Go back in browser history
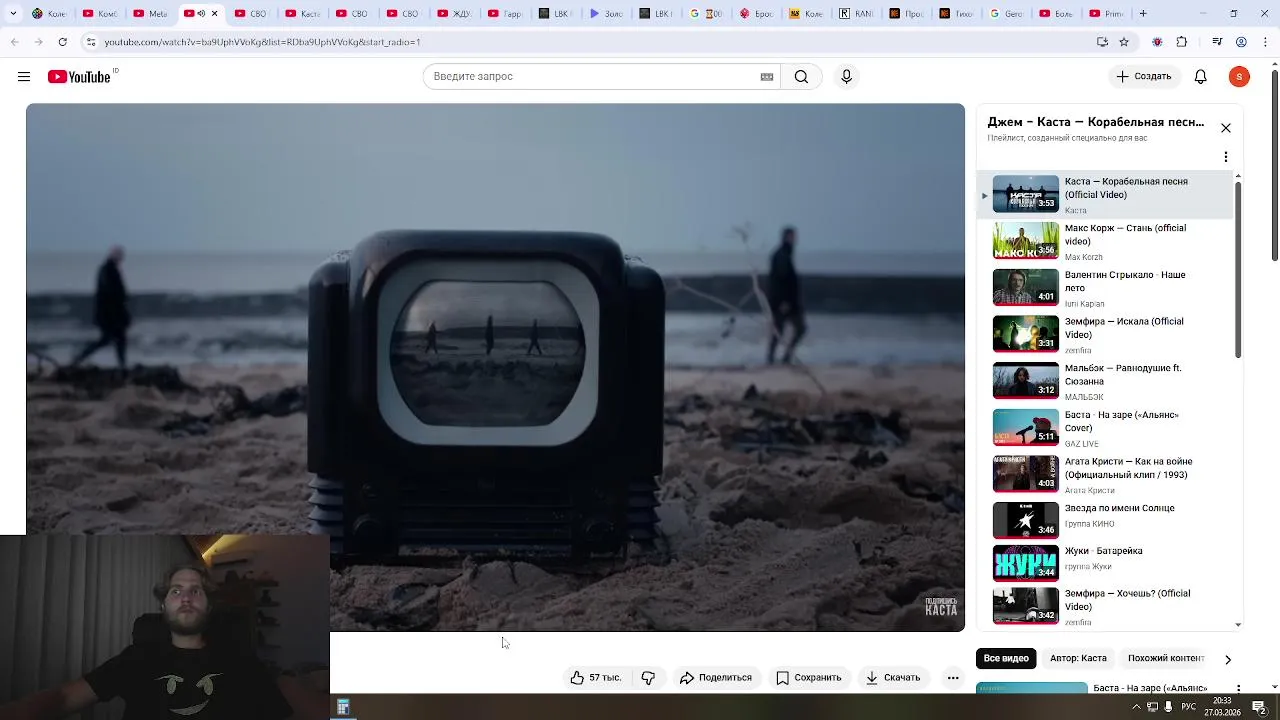The height and width of the screenshot is (720, 1280). [x=14, y=42]
